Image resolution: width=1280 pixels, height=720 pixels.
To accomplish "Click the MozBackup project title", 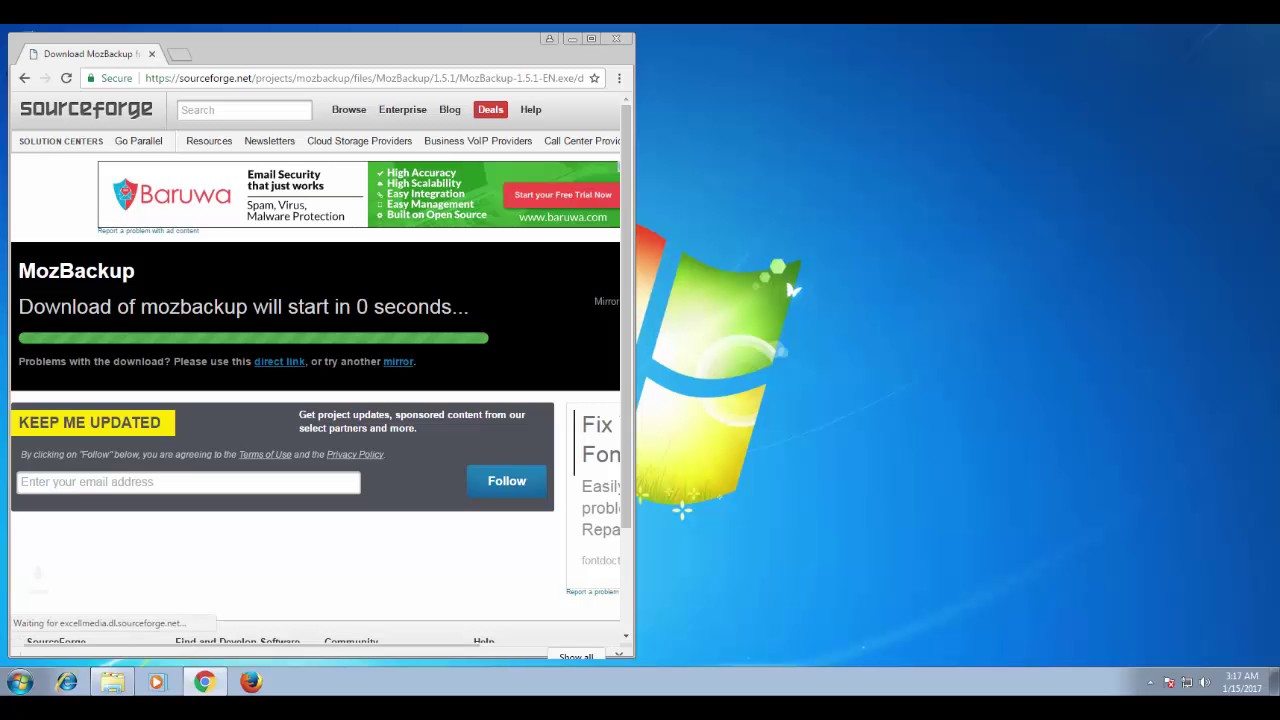I will point(76,271).
